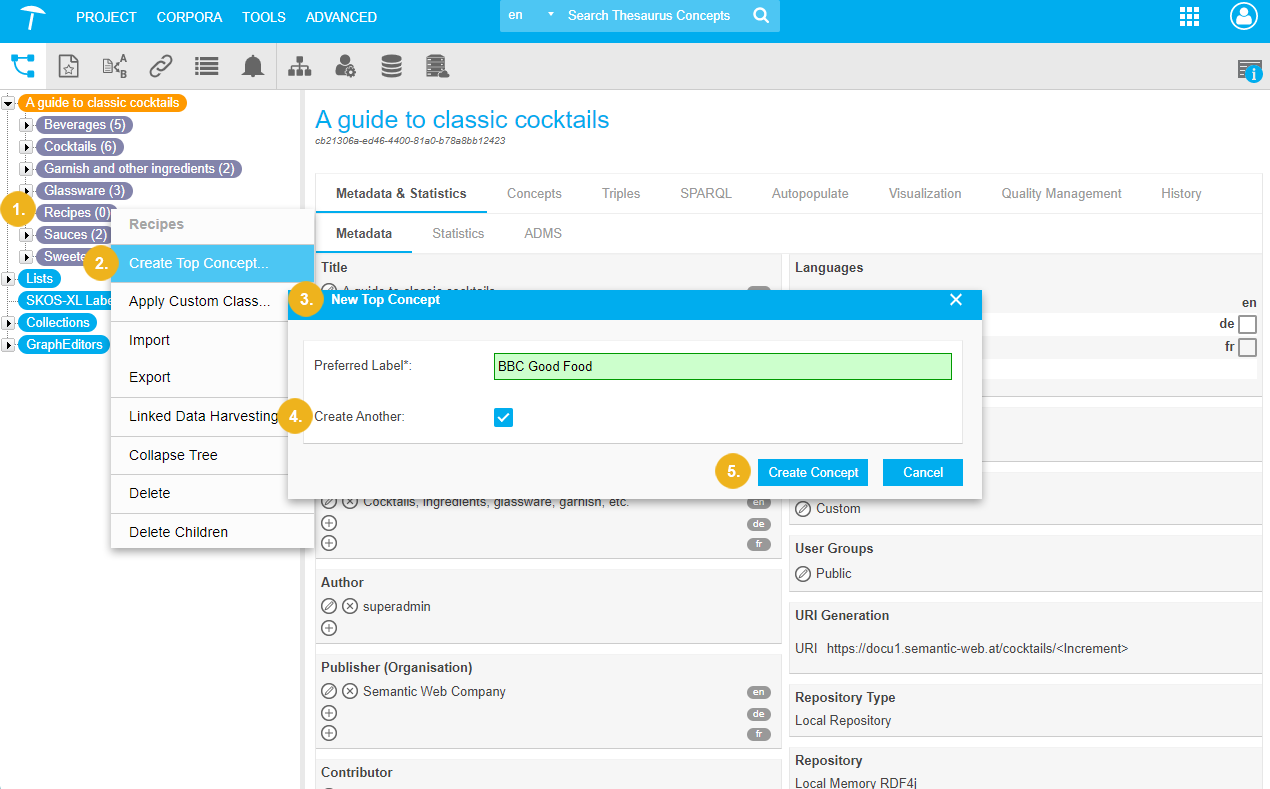This screenshot has width=1270, height=789.
Task: Close the New Top Concept dialog
Action: click(956, 300)
